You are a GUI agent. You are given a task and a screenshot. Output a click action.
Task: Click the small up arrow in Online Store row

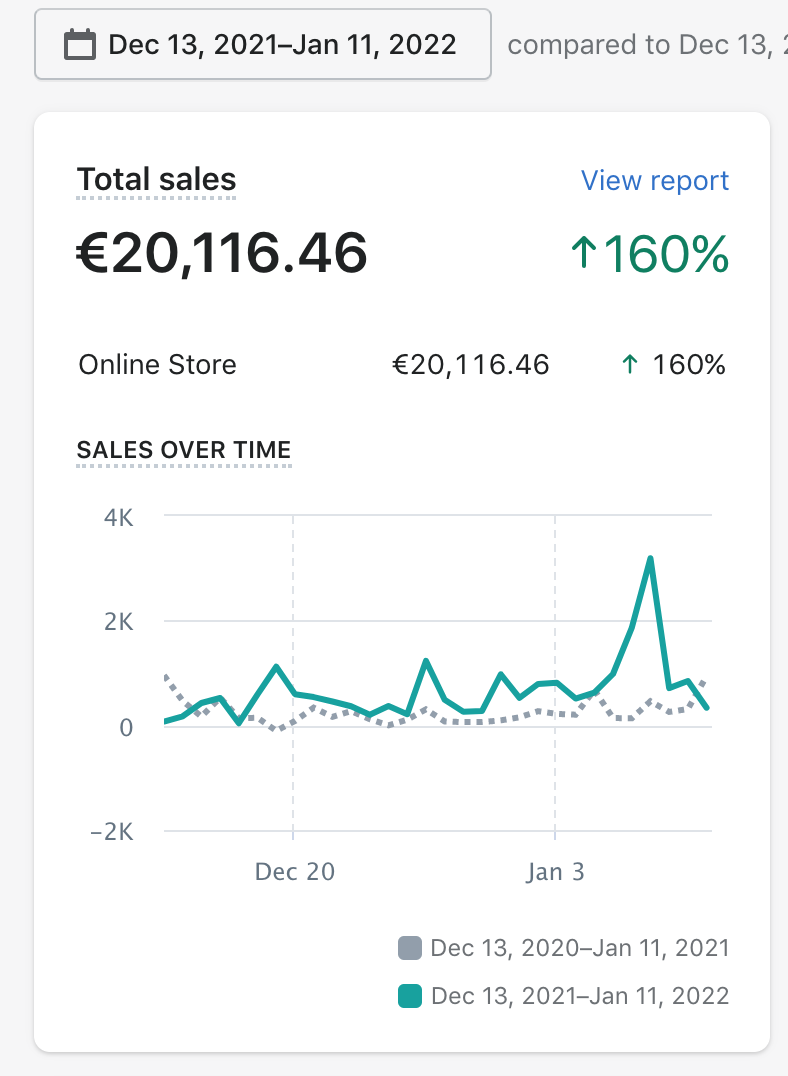point(630,365)
